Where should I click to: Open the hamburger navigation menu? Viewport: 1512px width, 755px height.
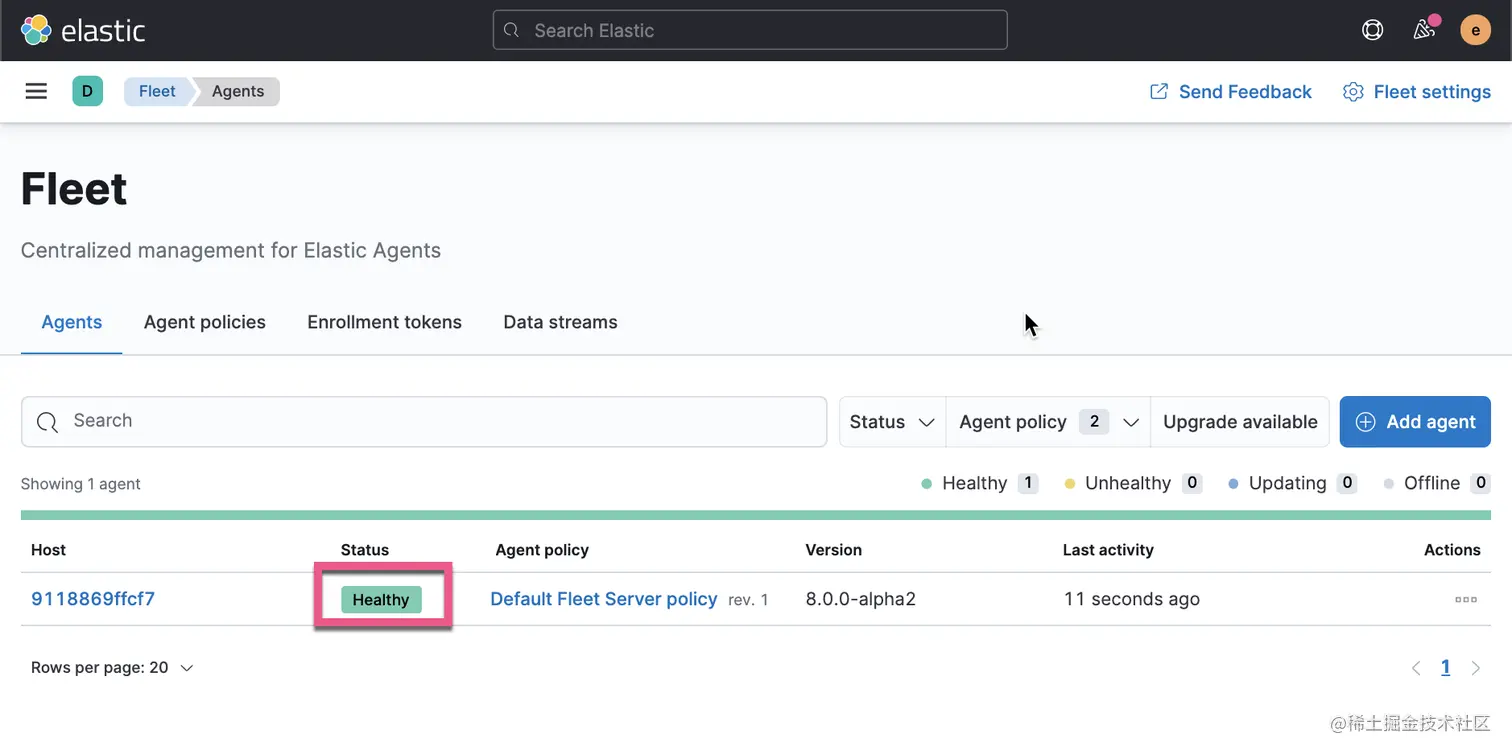coord(36,91)
